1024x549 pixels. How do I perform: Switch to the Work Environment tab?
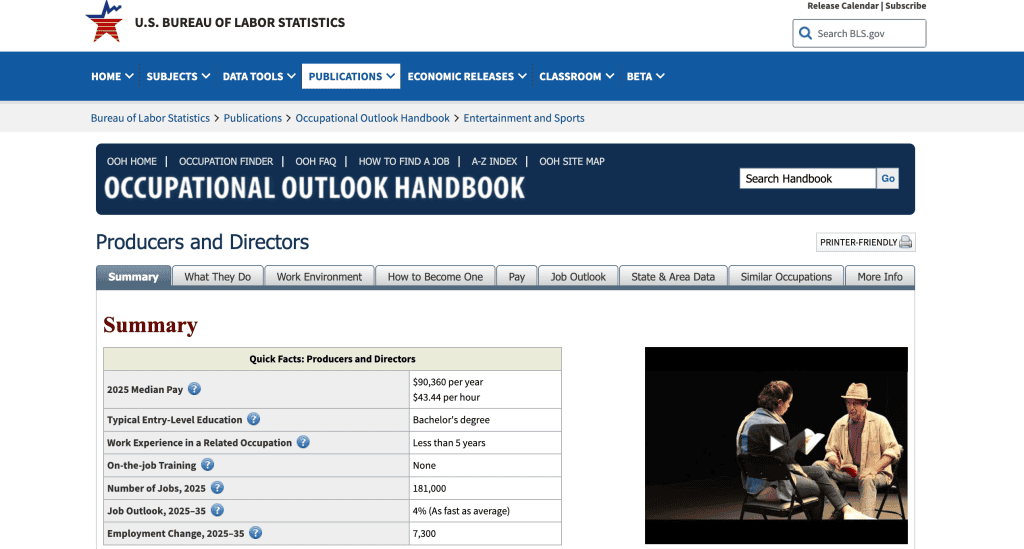tap(319, 277)
